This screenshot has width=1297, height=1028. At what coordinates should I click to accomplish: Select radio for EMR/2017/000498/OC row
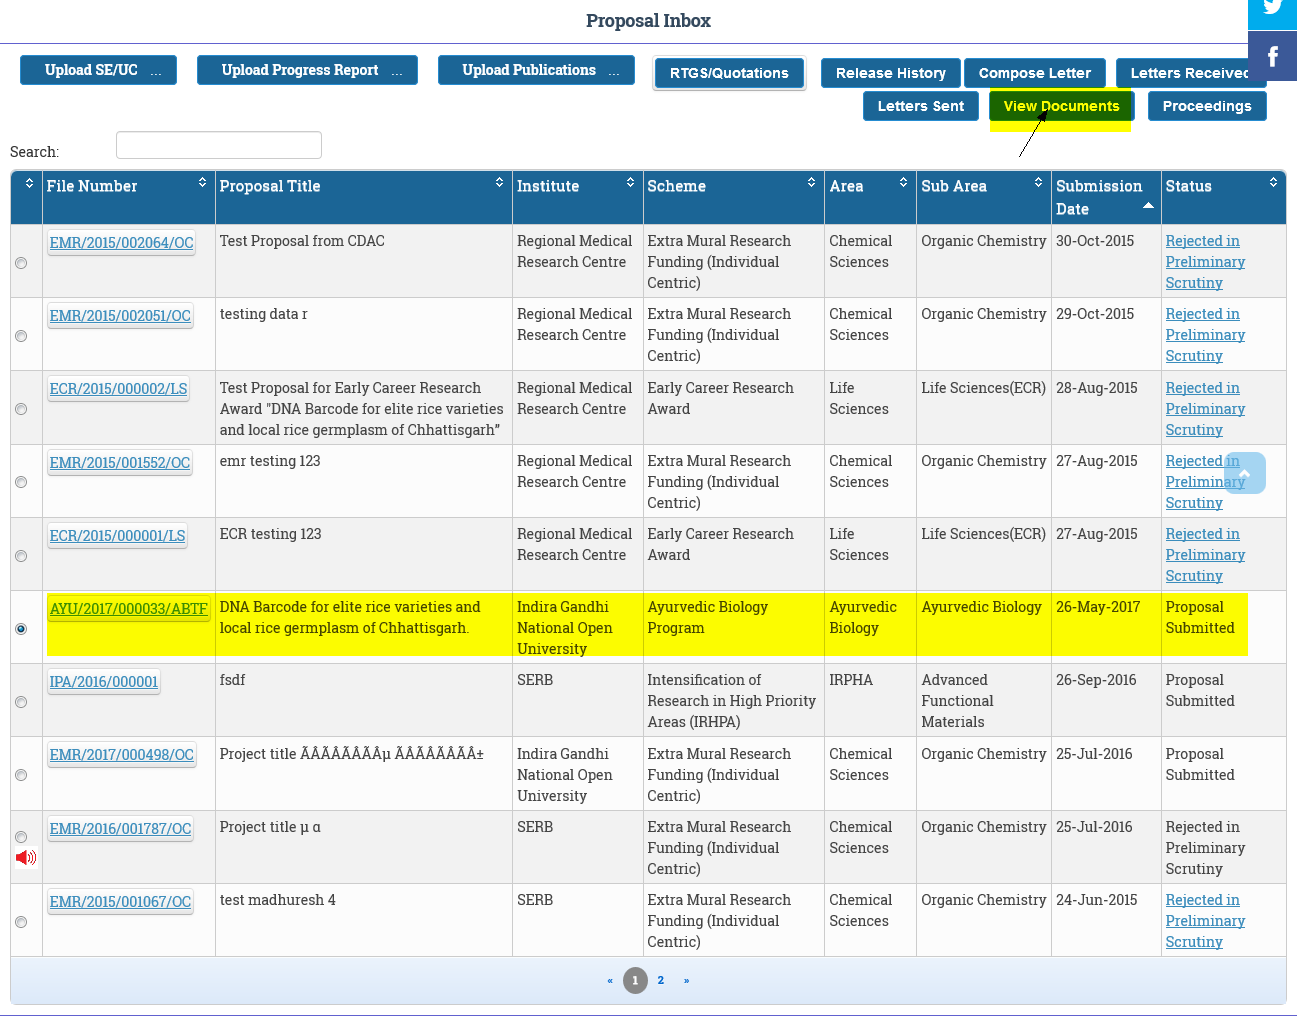pos(21,775)
